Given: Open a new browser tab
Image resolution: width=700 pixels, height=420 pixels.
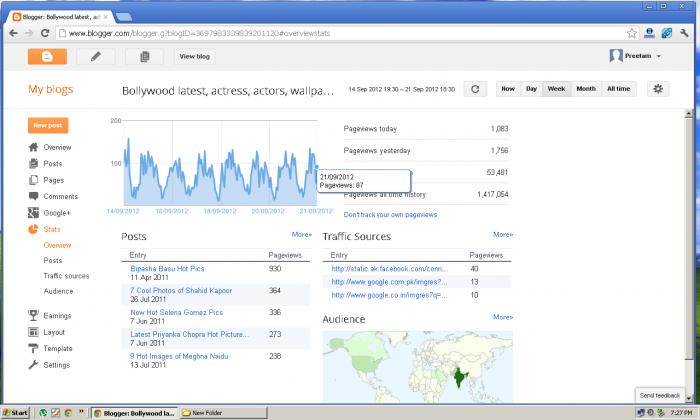Looking at the screenshot, I should click(124, 17).
